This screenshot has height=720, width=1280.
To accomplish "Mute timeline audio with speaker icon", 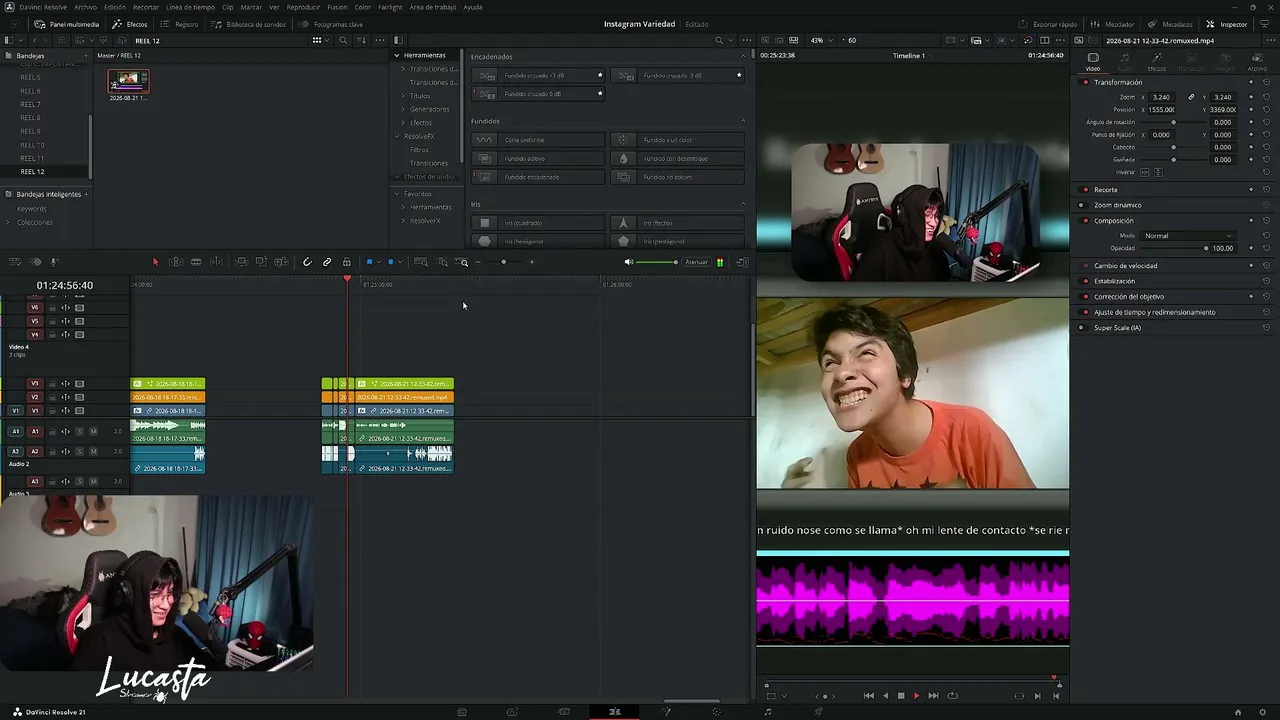I will pyautogui.click(x=628, y=262).
